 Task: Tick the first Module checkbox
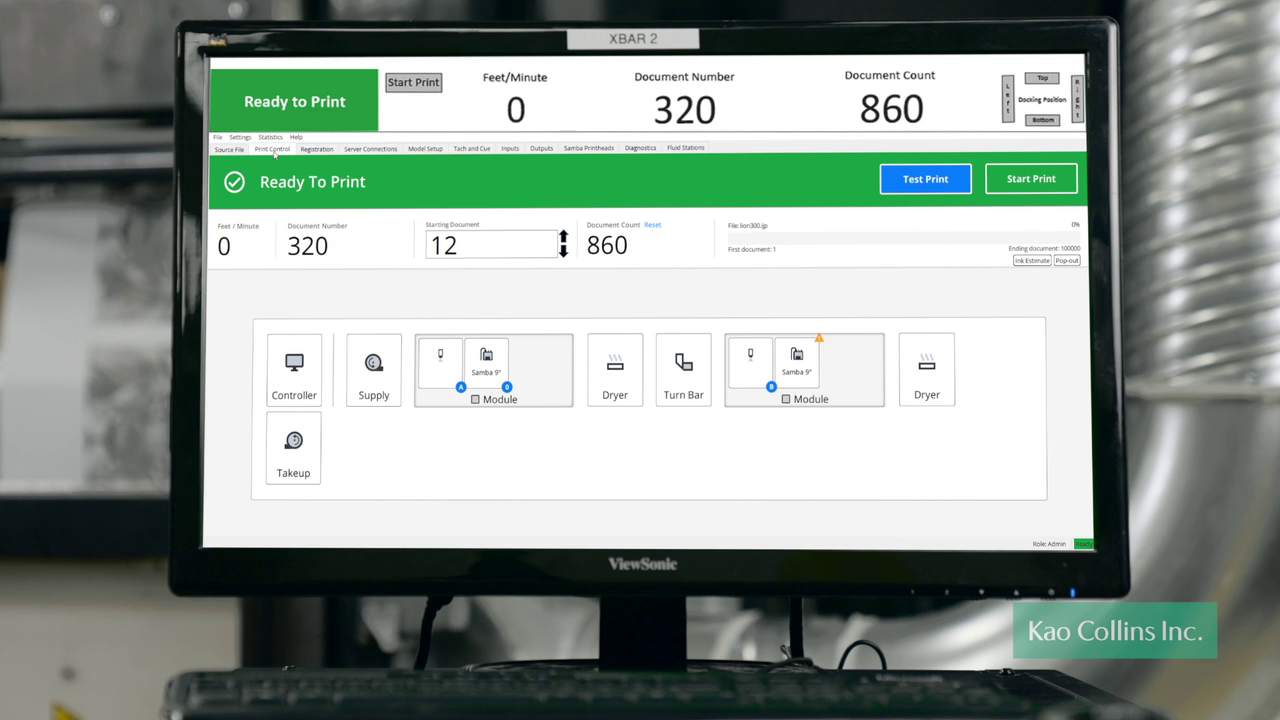(x=475, y=400)
